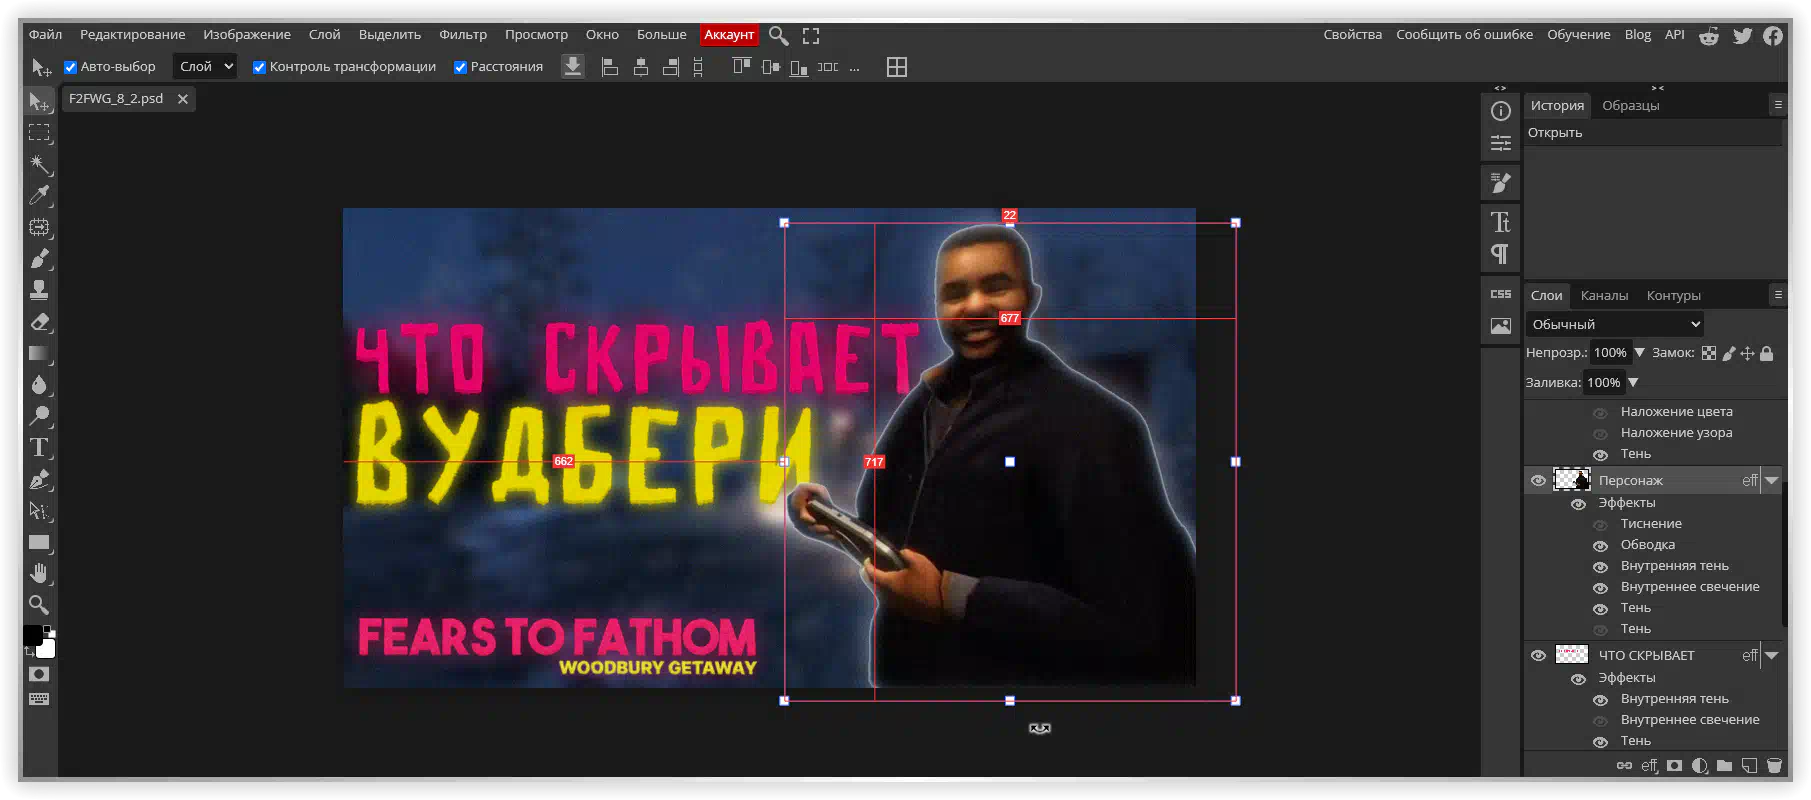Click the red Аккаунт button
1811x800 pixels.
click(729, 35)
